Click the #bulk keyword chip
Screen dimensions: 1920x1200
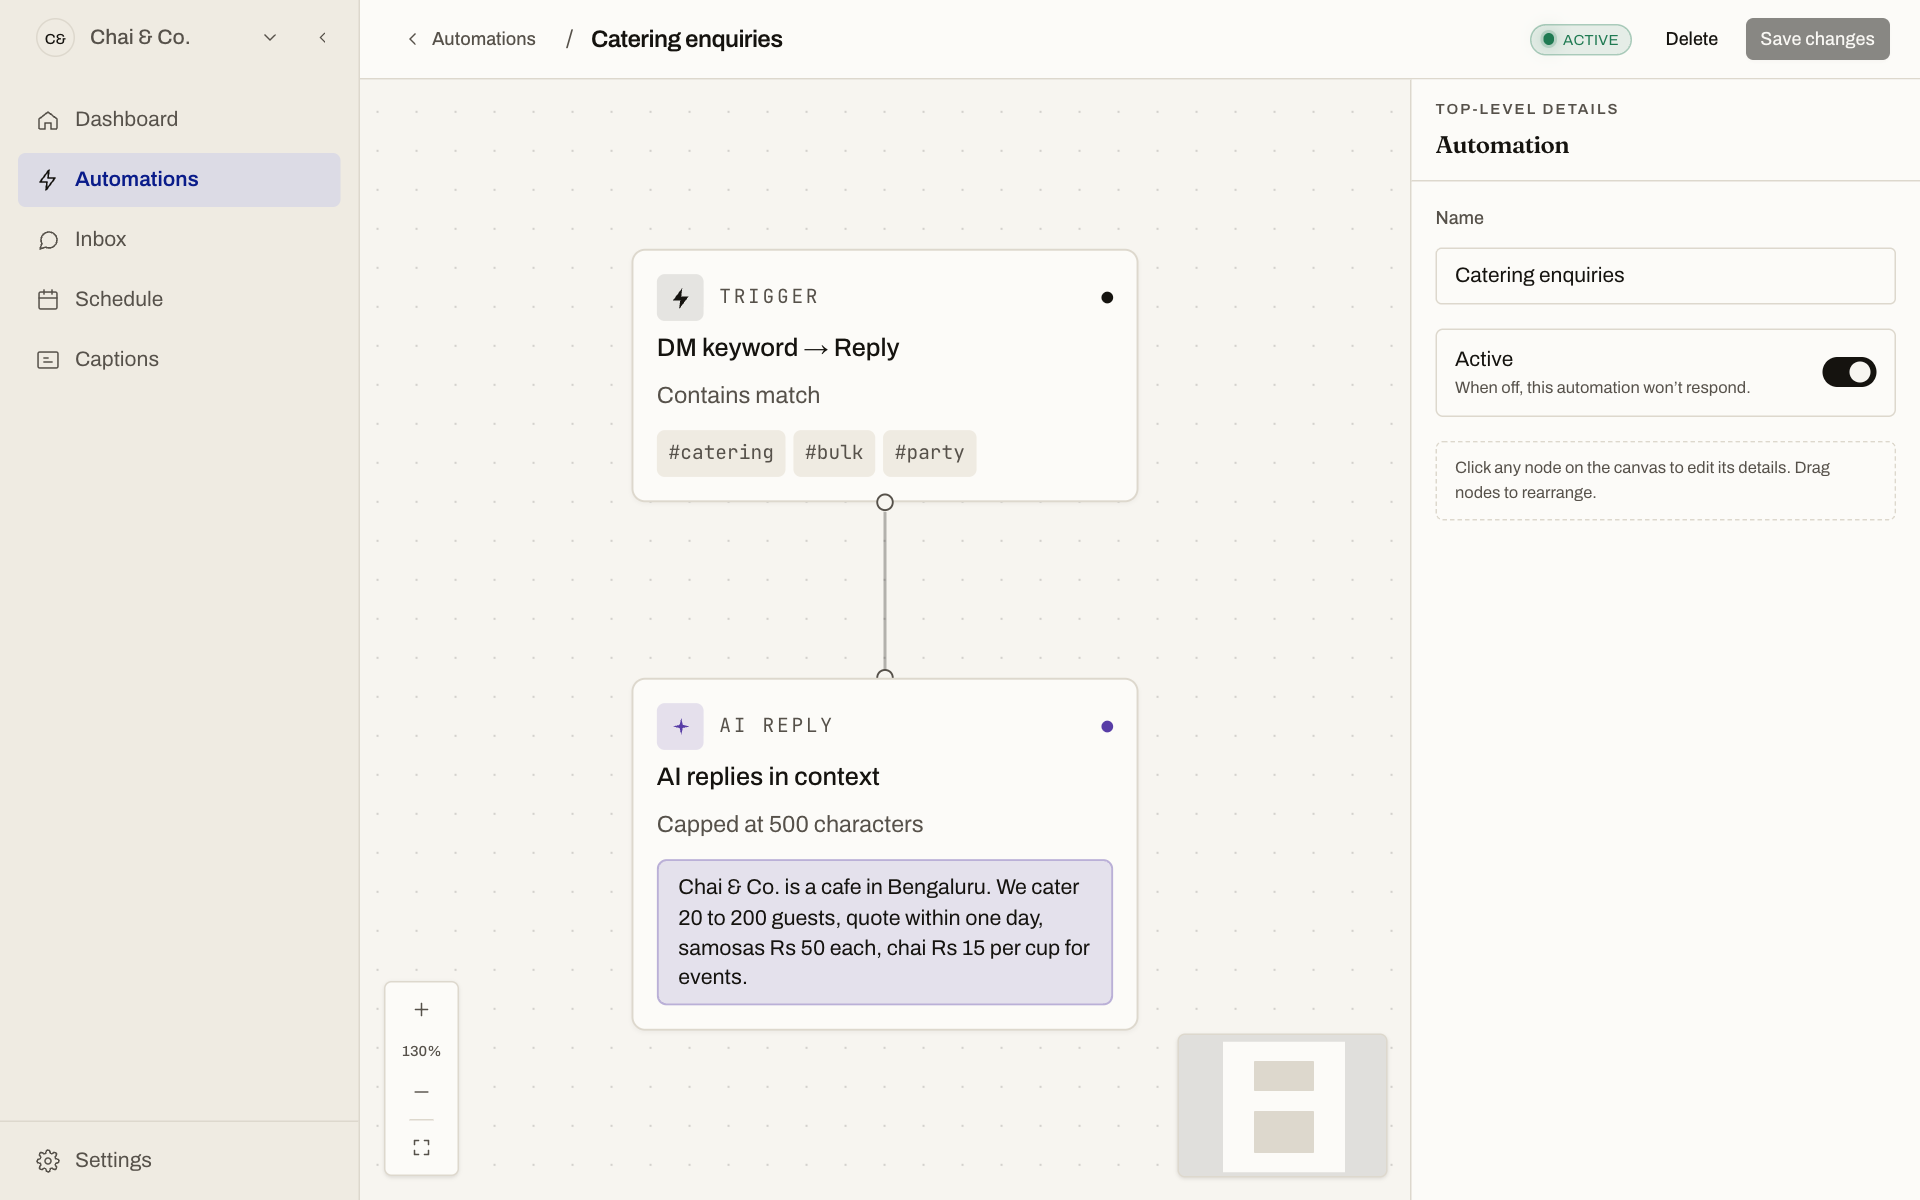coord(834,453)
